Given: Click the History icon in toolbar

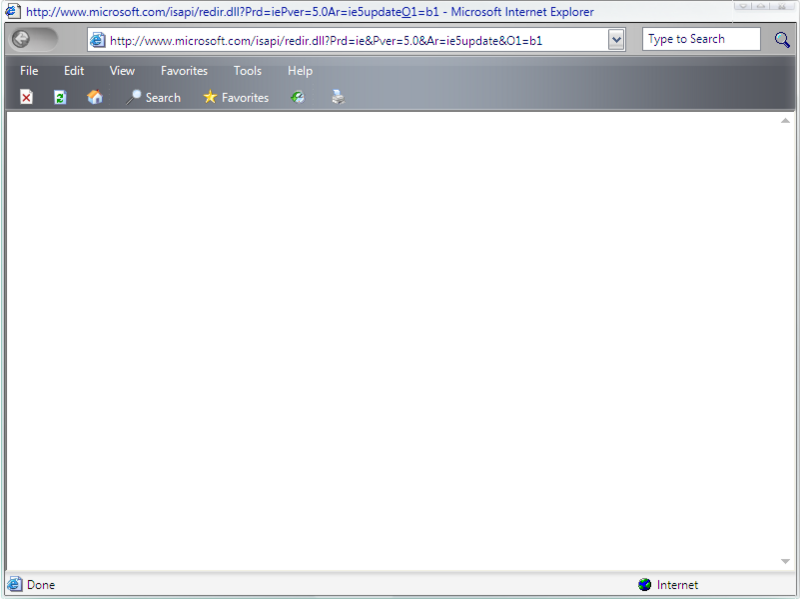Looking at the screenshot, I should (298, 97).
